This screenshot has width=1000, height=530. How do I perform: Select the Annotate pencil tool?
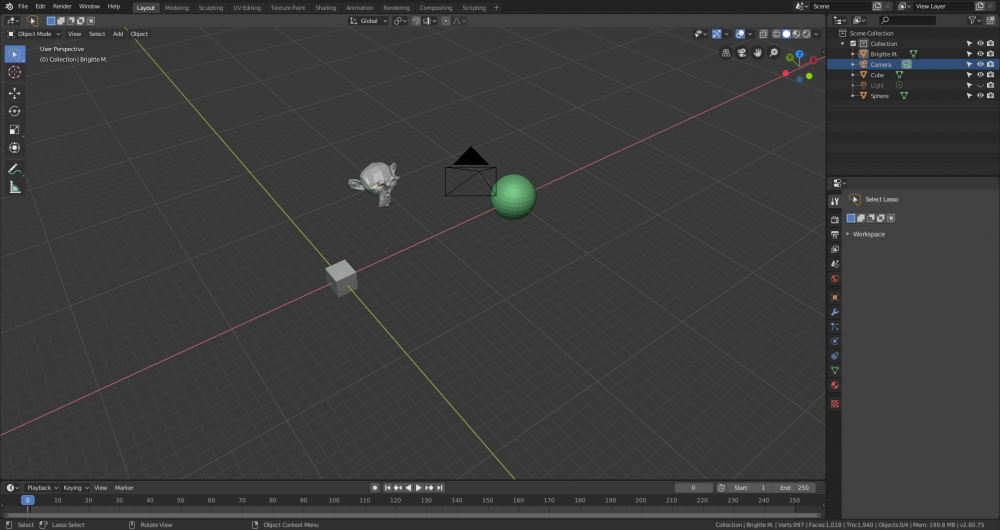(x=15, y=169)
